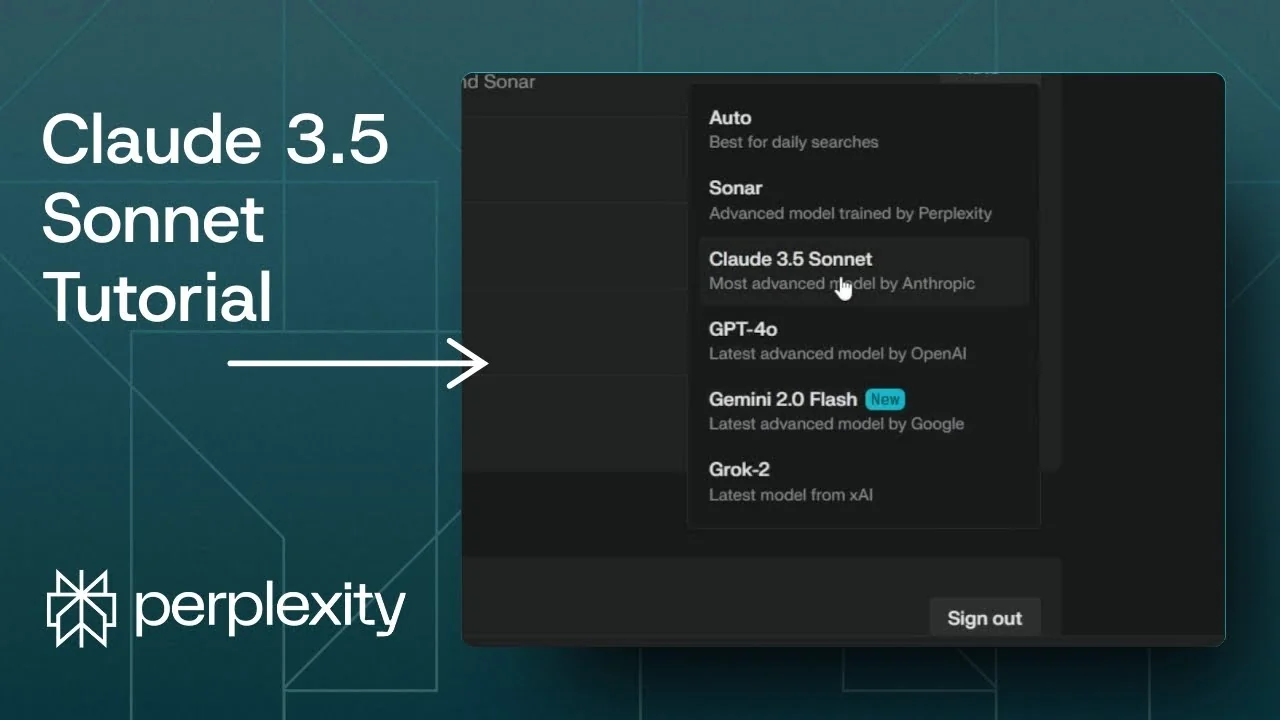Click 'Latest advanced model by Google' text
The width and height of the screenshot is (1280, 720).
pos(836,423)
